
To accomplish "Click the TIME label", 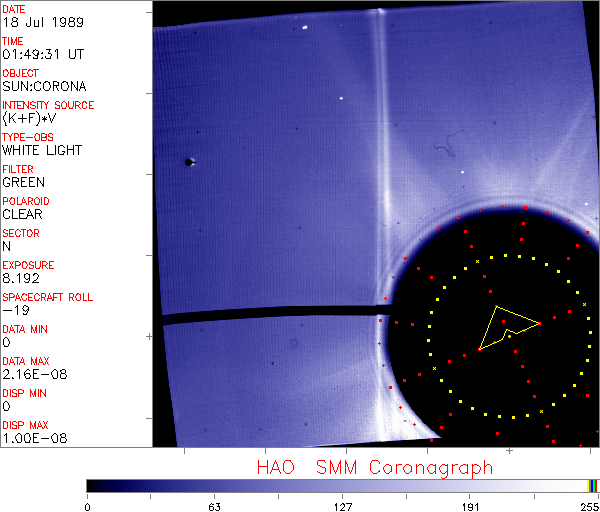I will pyautogui.click(x=13, y=41).
